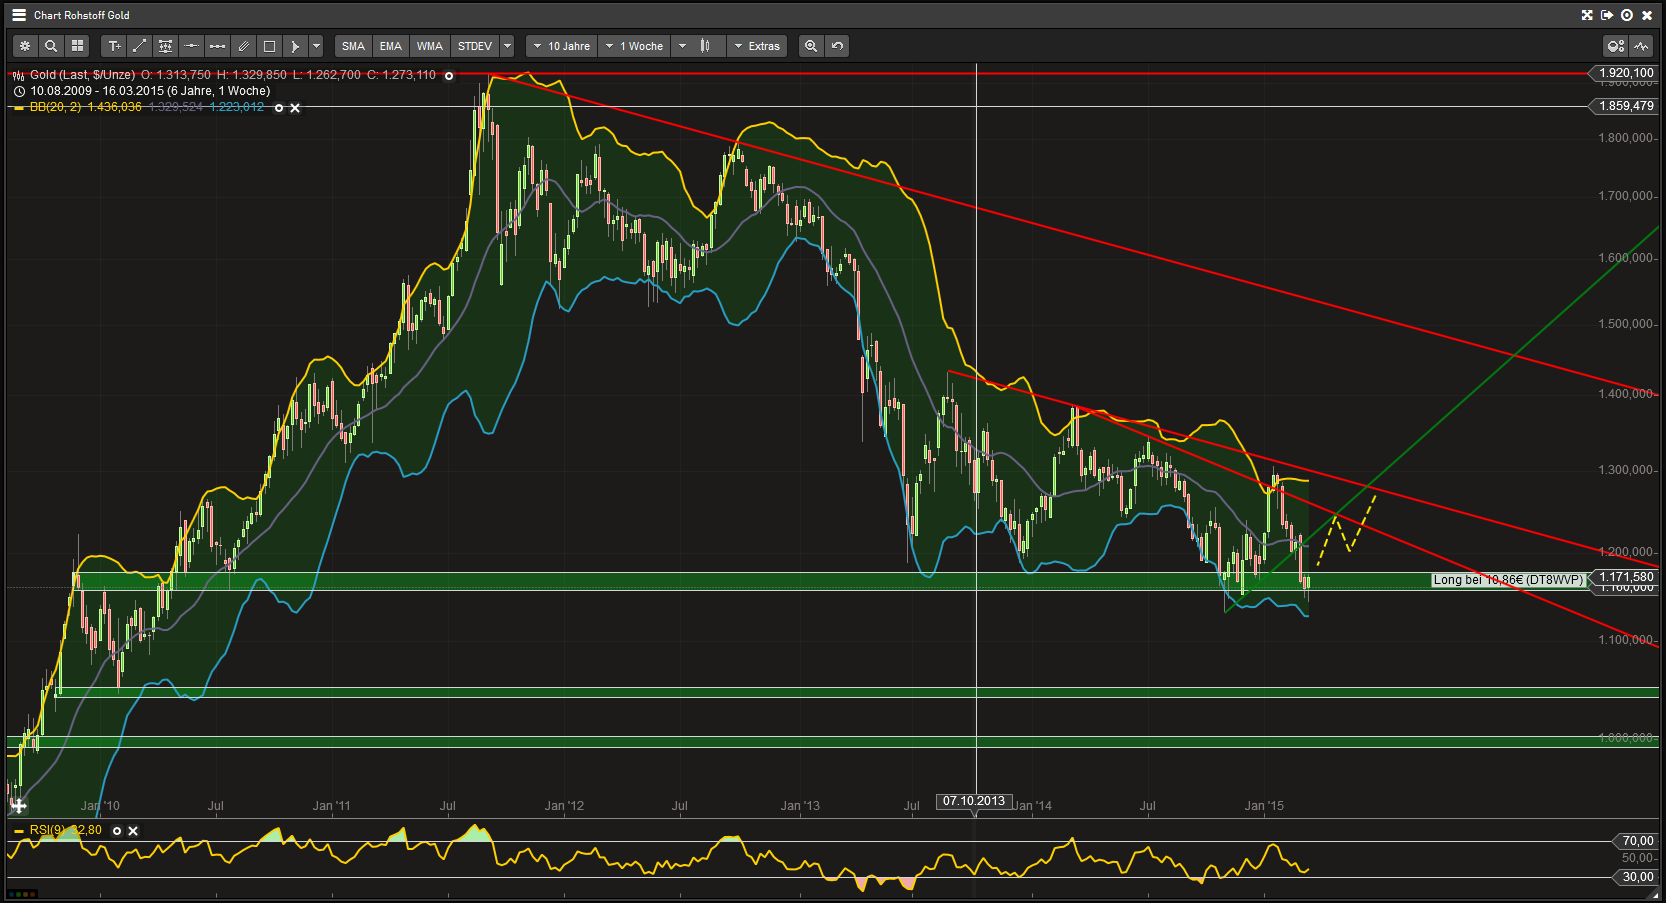
Task: Open the indicator list icon bottom right
Action: point(1641,46)
